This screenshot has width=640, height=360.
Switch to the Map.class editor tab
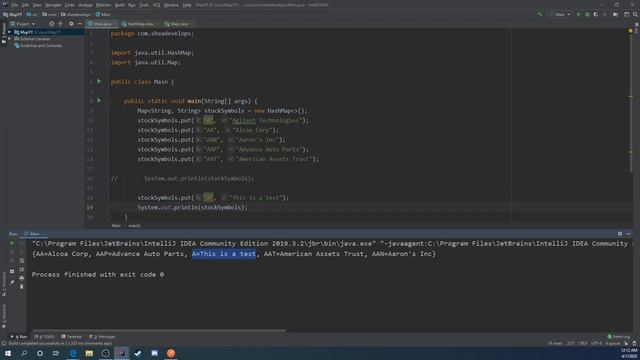pyautogui.click(x=178, y=24)
